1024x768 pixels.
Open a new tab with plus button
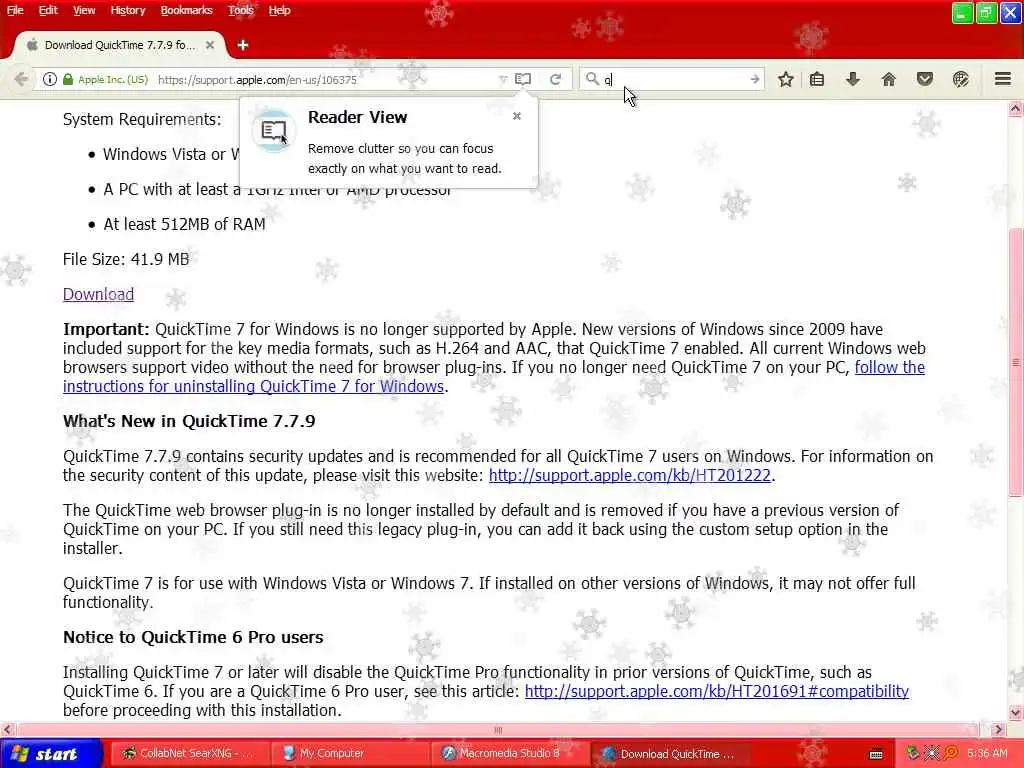pyautogui.click(x=243, y=45)
